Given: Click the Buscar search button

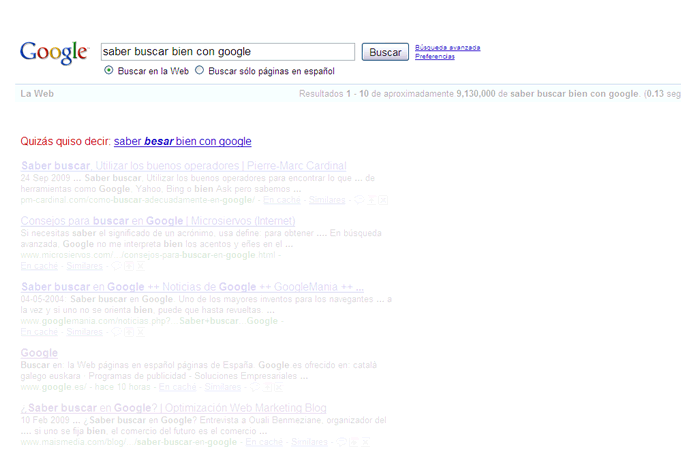Looking at the screenshot, I should [x=385, y=52].
